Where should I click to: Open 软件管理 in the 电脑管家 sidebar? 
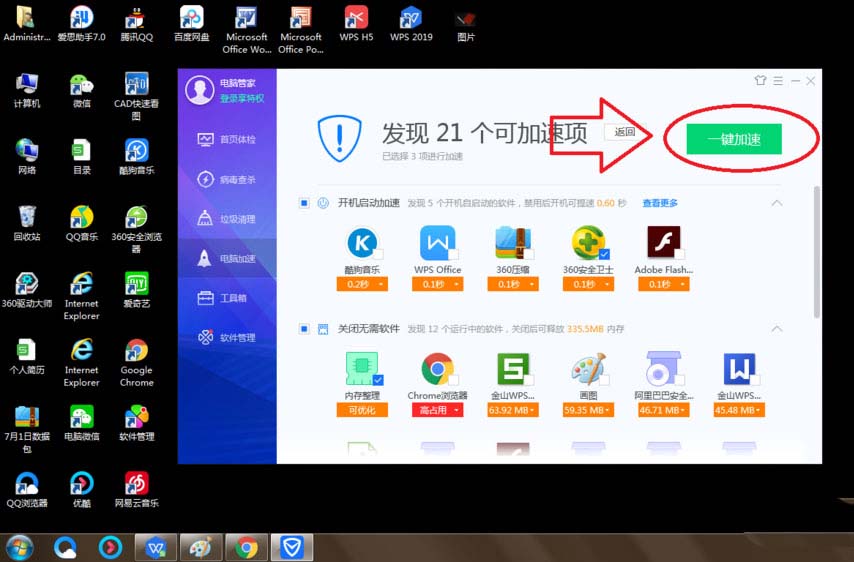(226, 338)
